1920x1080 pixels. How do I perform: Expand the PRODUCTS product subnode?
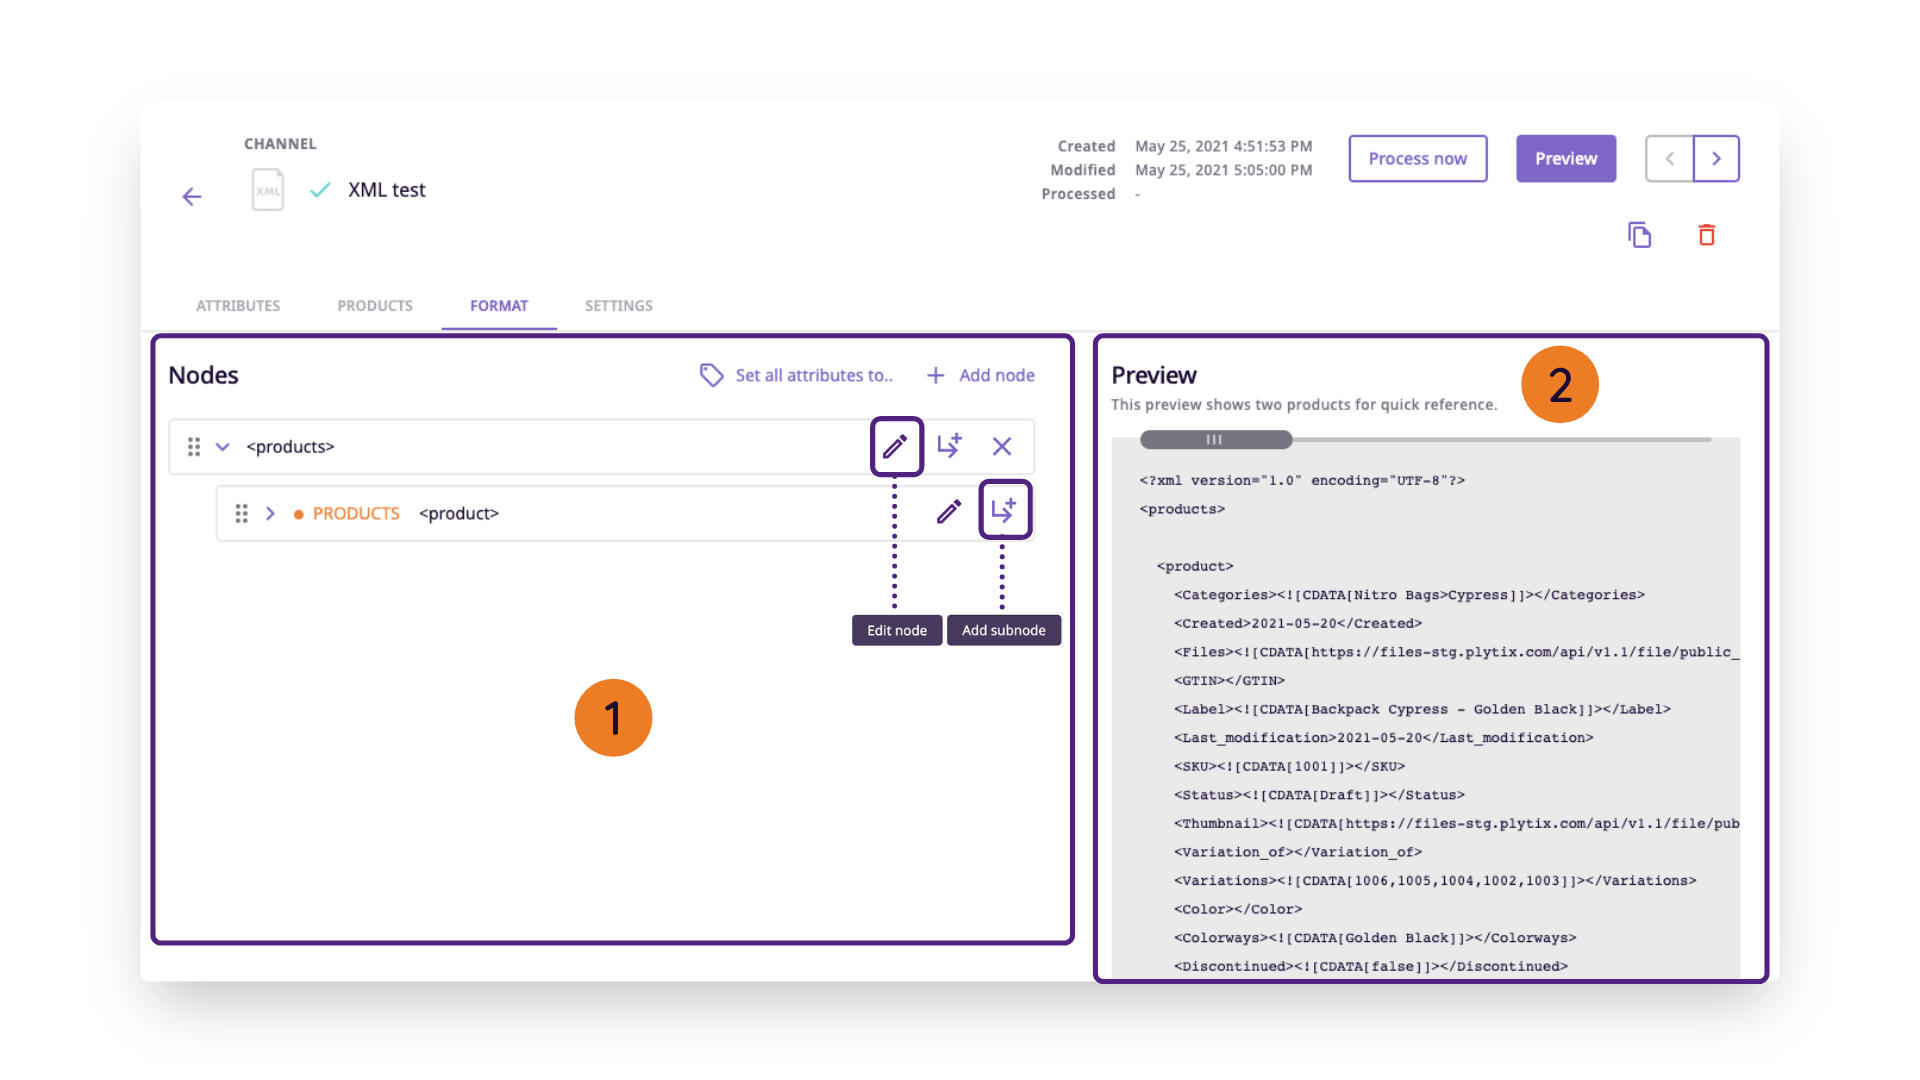point(270,513)
